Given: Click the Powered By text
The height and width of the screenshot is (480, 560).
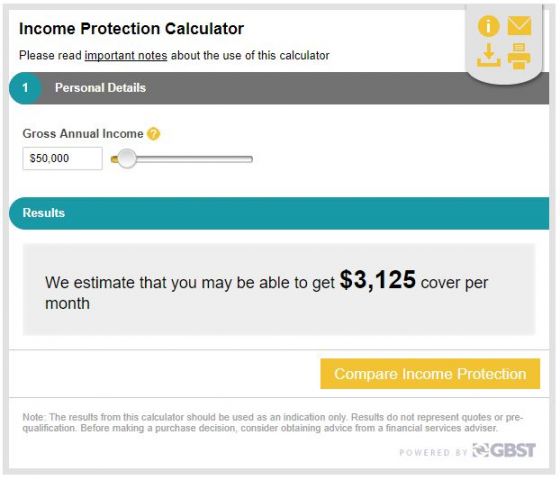Looking at the screenshot, I should [x=433, y=452].
